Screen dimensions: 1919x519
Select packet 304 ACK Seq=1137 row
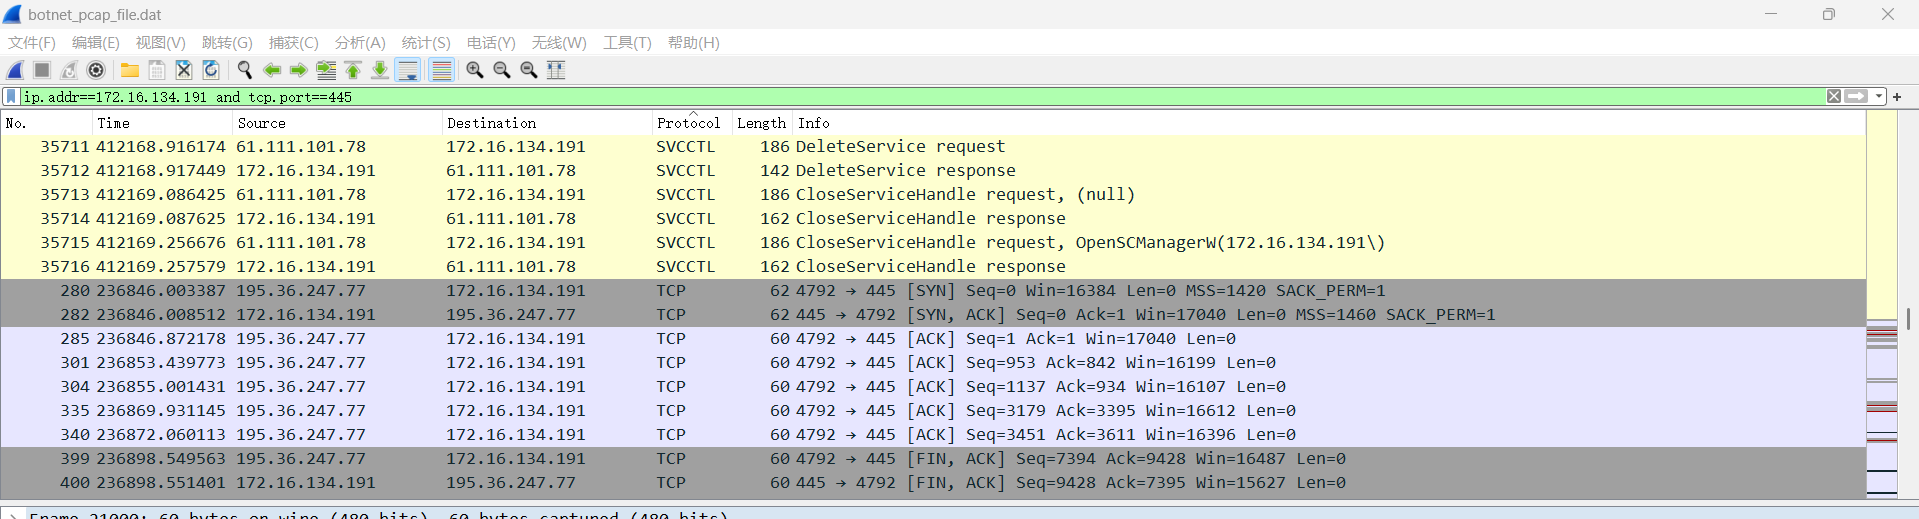pyautogui.click(x=933, y=387)
